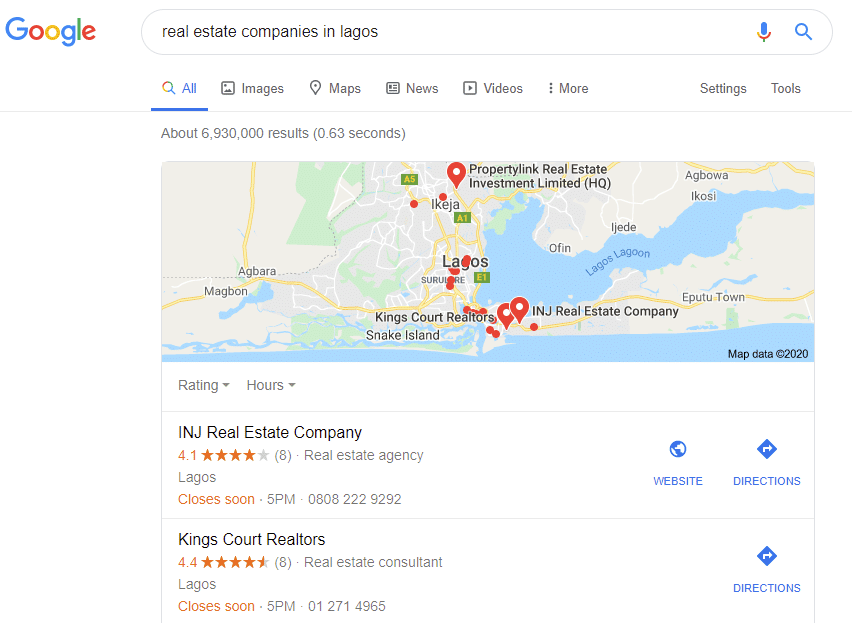Viewport: 852px width, 623px height.
Task: Open the News results tab
Action: point(412,88)
